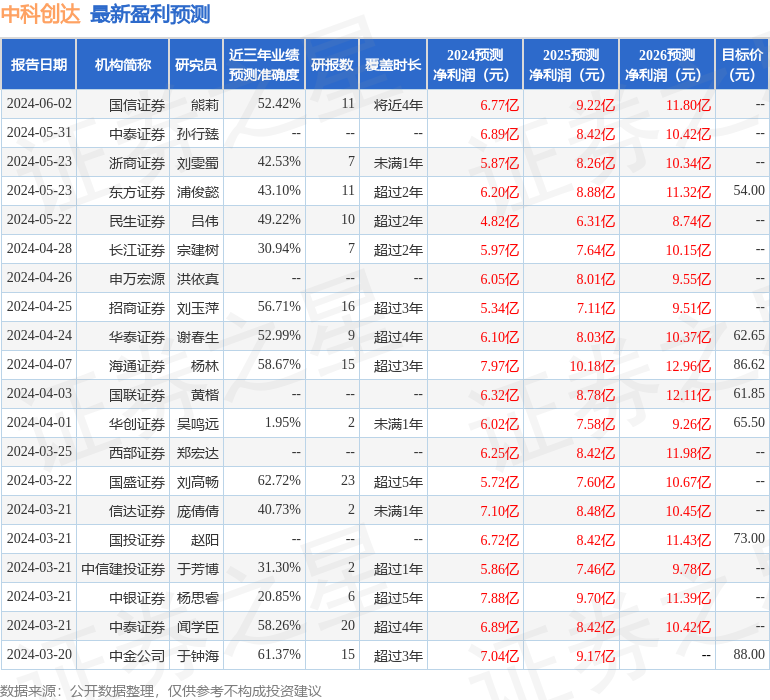Click 东方证券 institution name
This screenshot has width=770, height=700.
[x=137, y=192]
